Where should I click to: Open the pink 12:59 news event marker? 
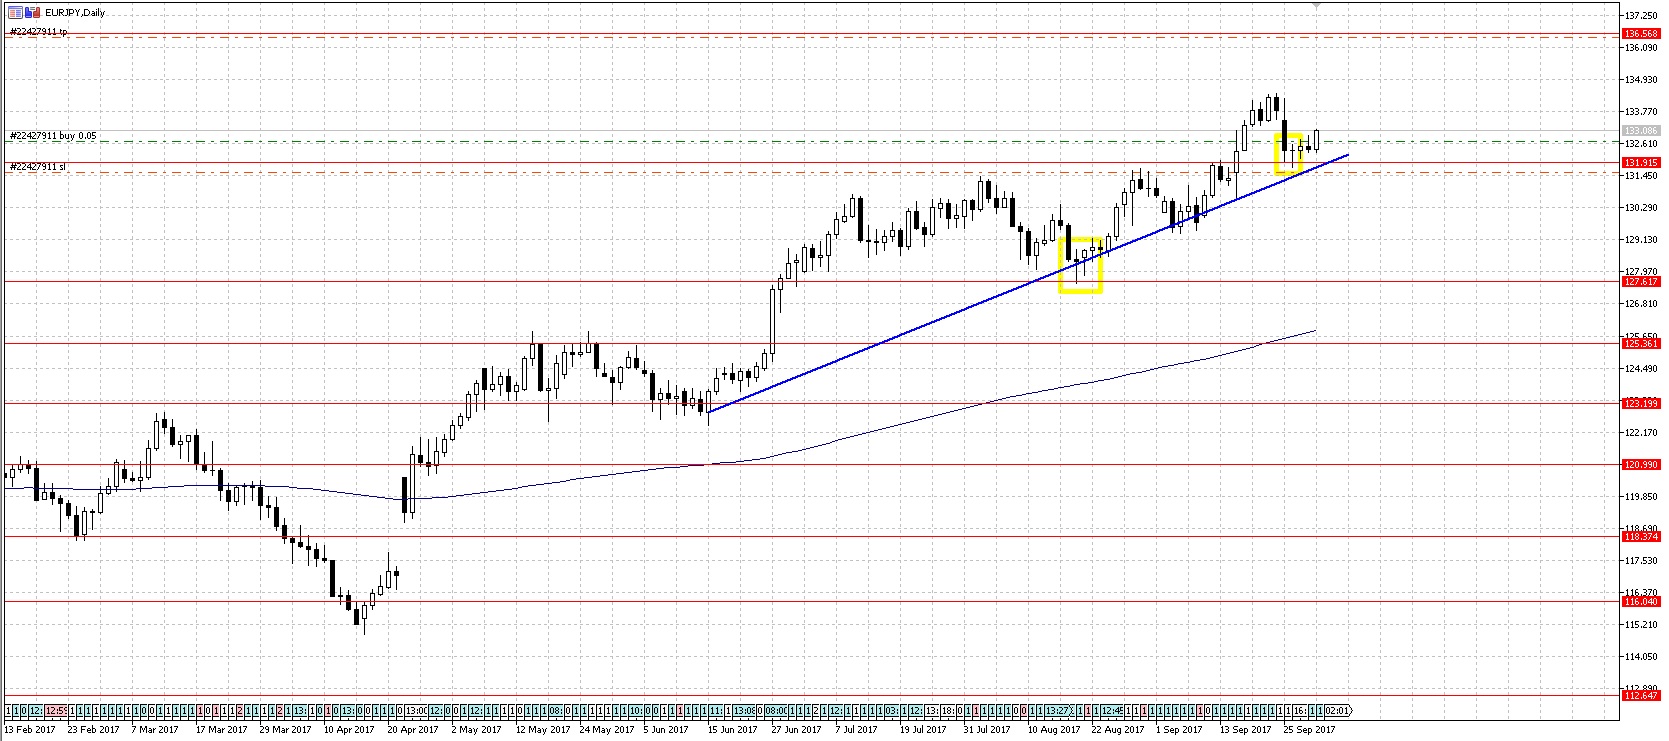click(55, 710)
